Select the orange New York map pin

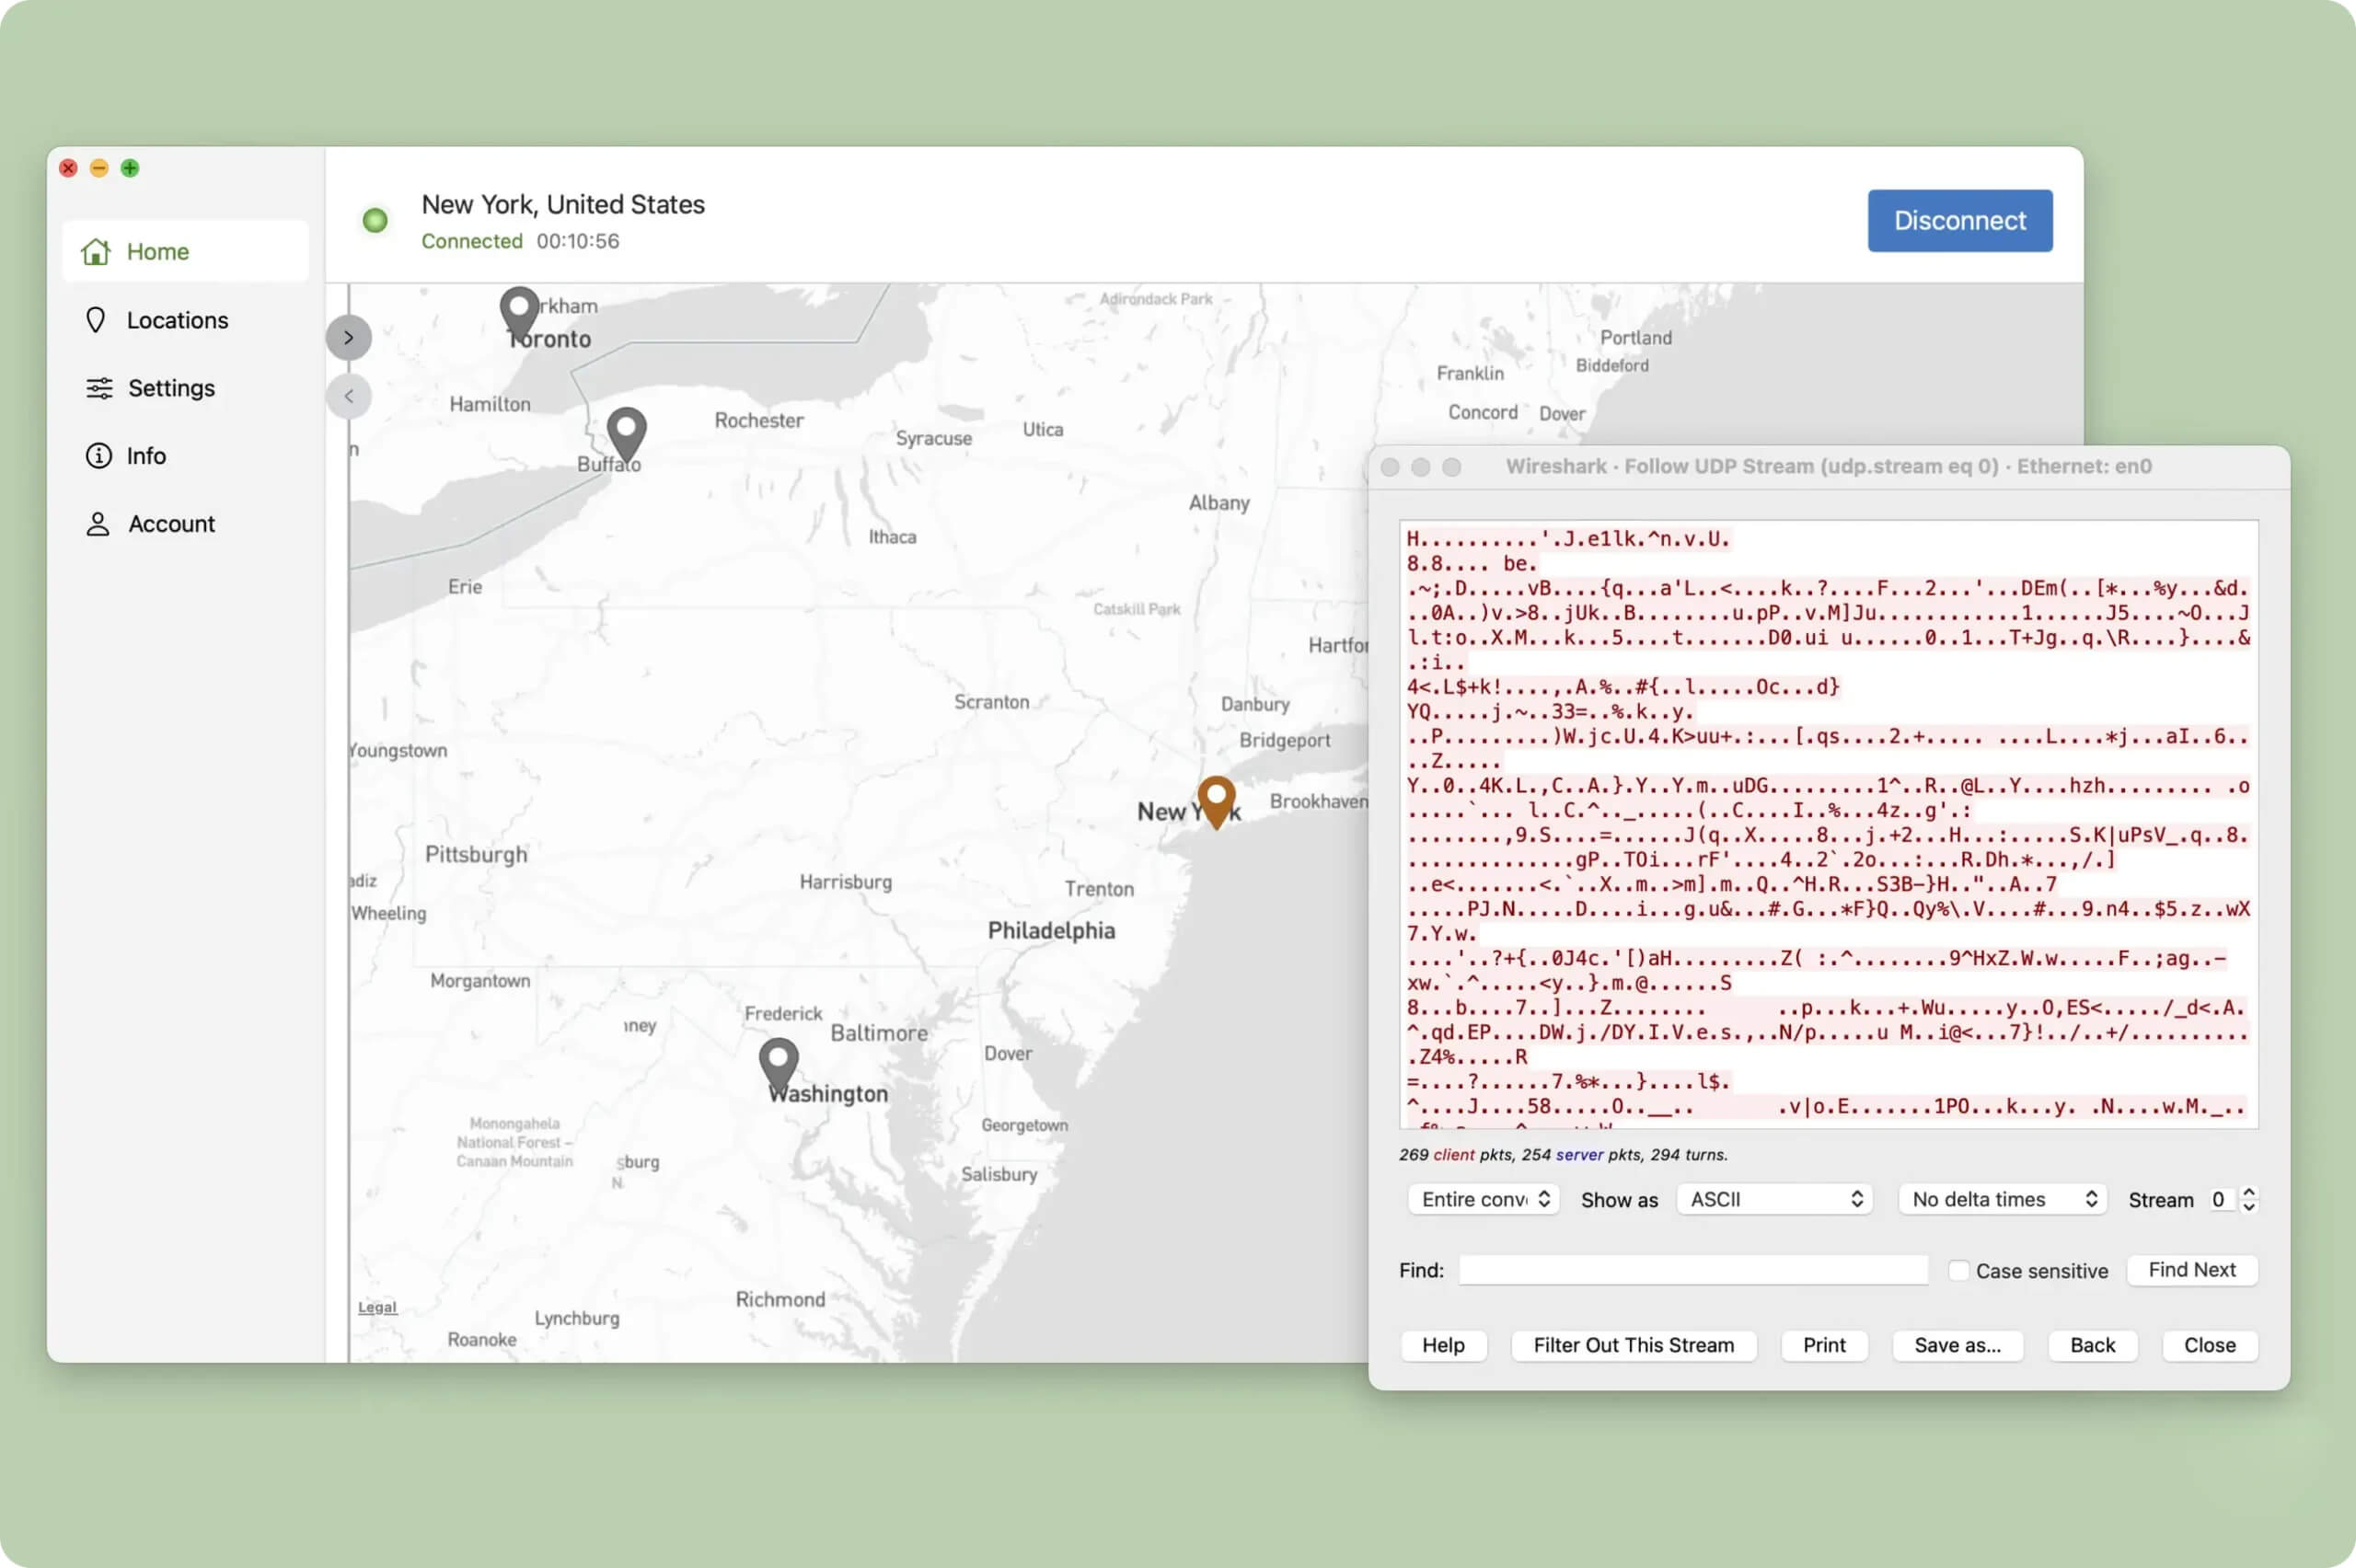coord(1216,798)
